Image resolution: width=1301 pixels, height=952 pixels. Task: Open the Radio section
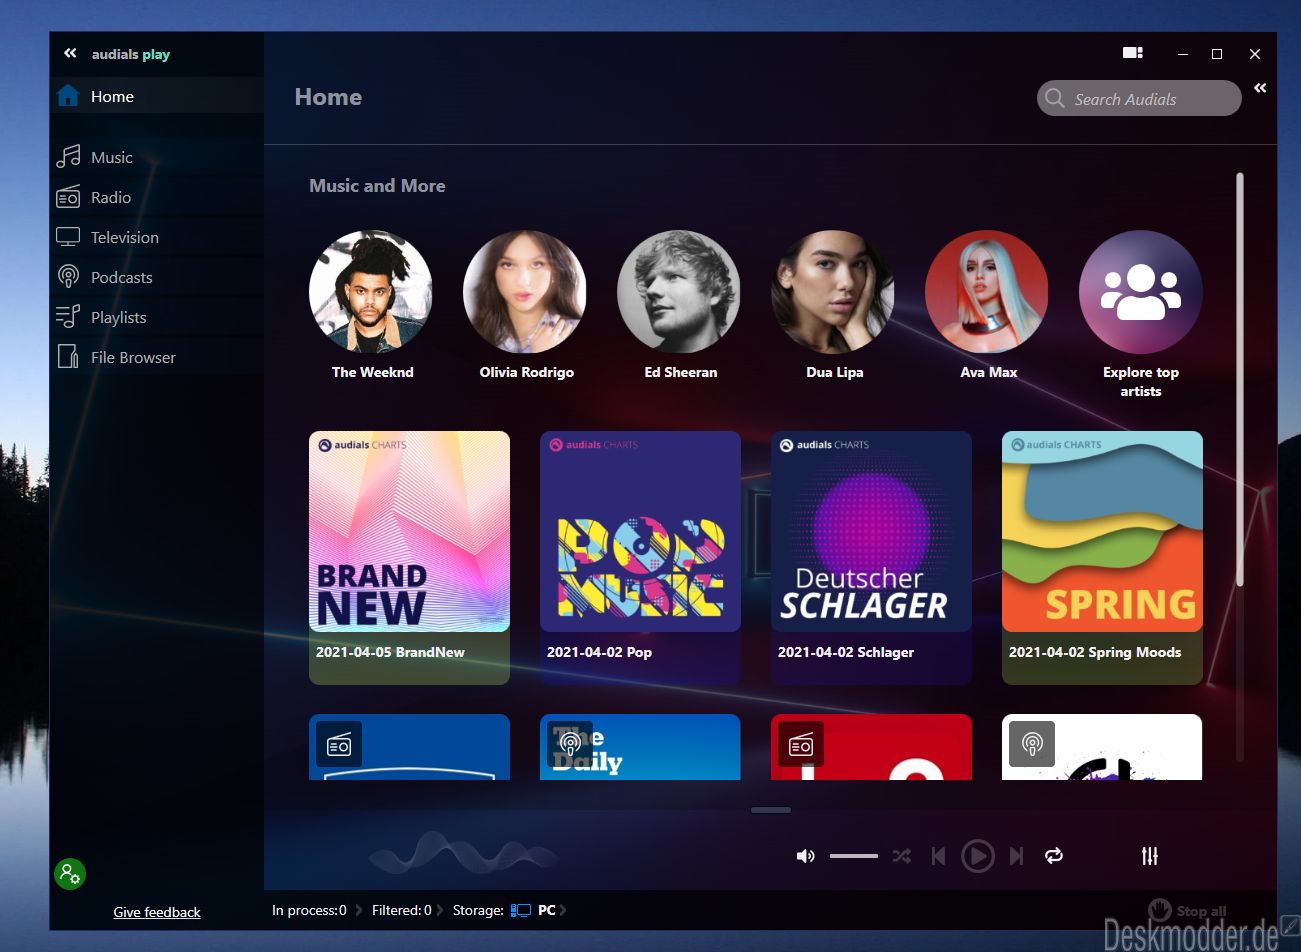(x=157, y=197)
